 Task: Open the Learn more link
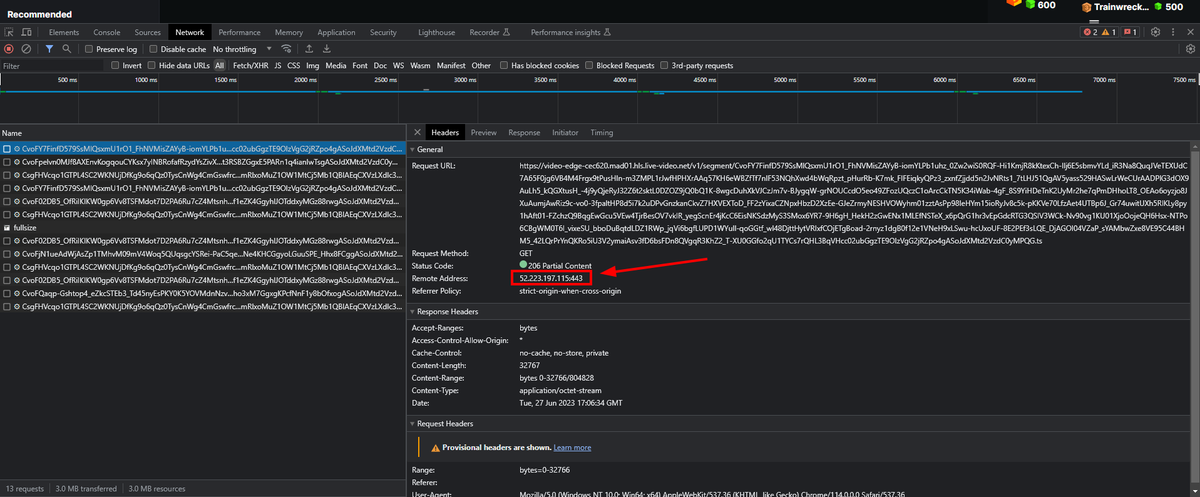572,447
